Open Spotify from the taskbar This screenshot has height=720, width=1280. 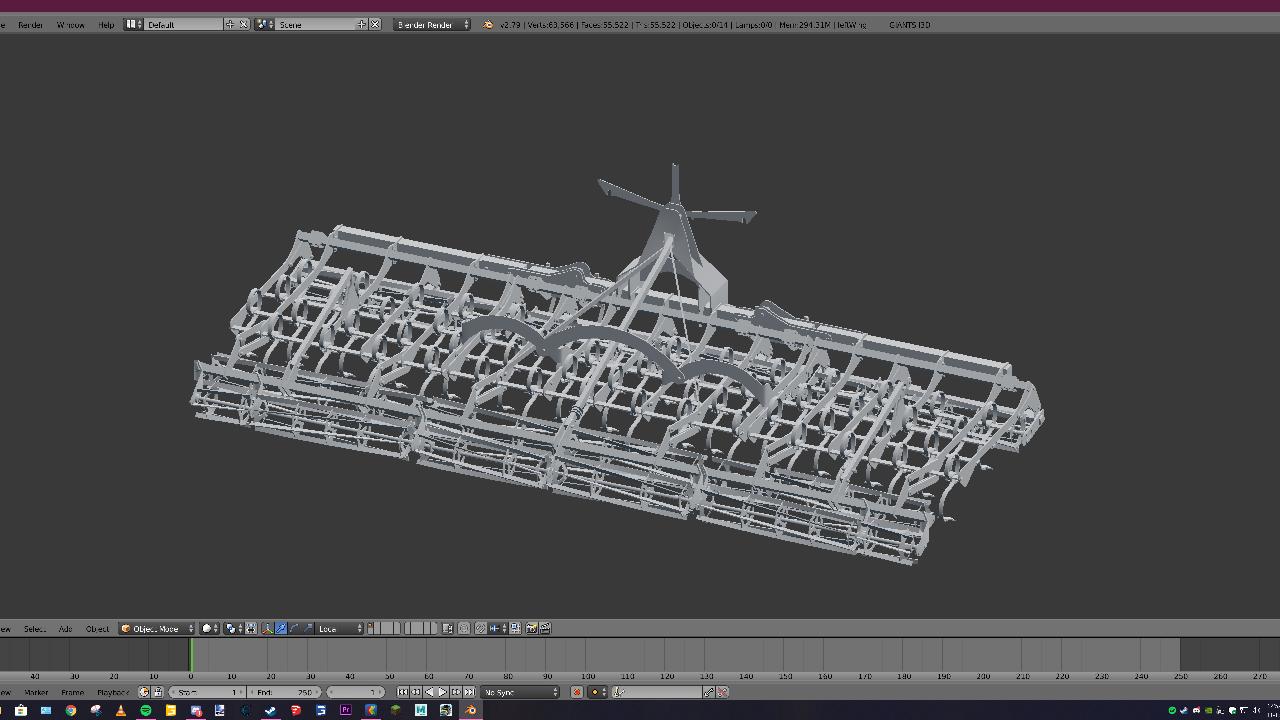[146, 710]
